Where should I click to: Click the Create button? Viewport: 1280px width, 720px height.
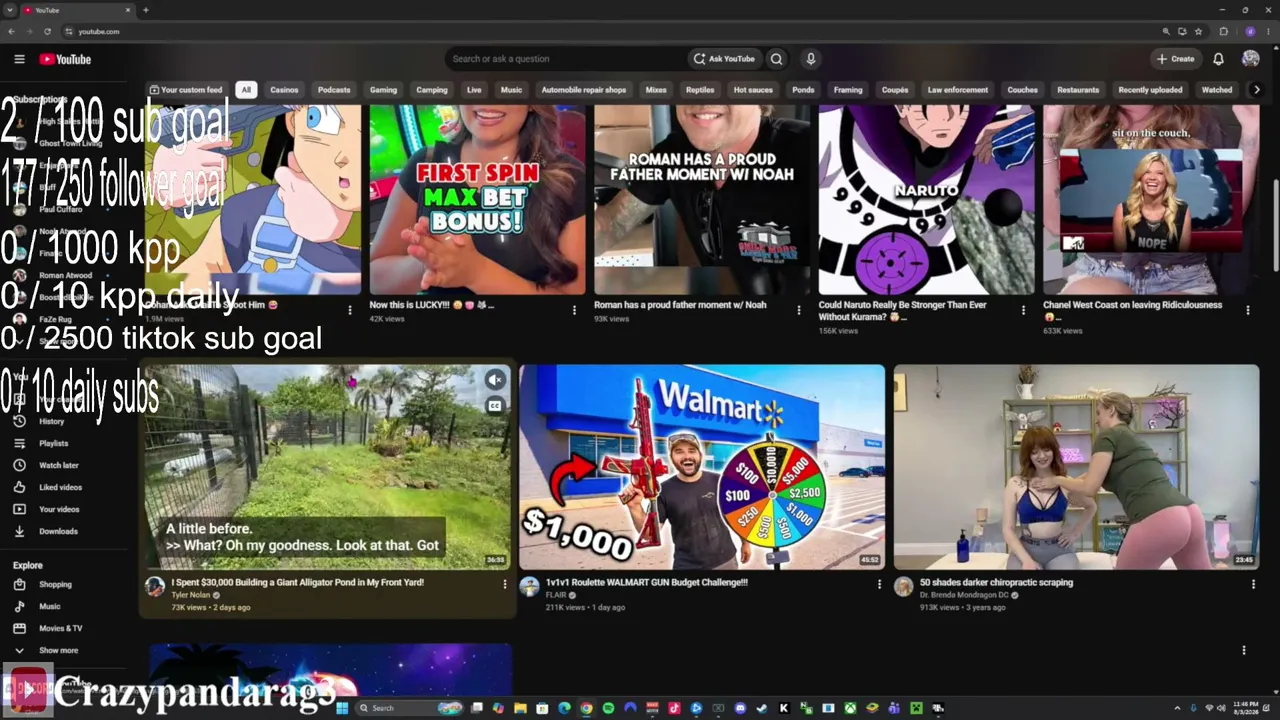coord(1175,59)
